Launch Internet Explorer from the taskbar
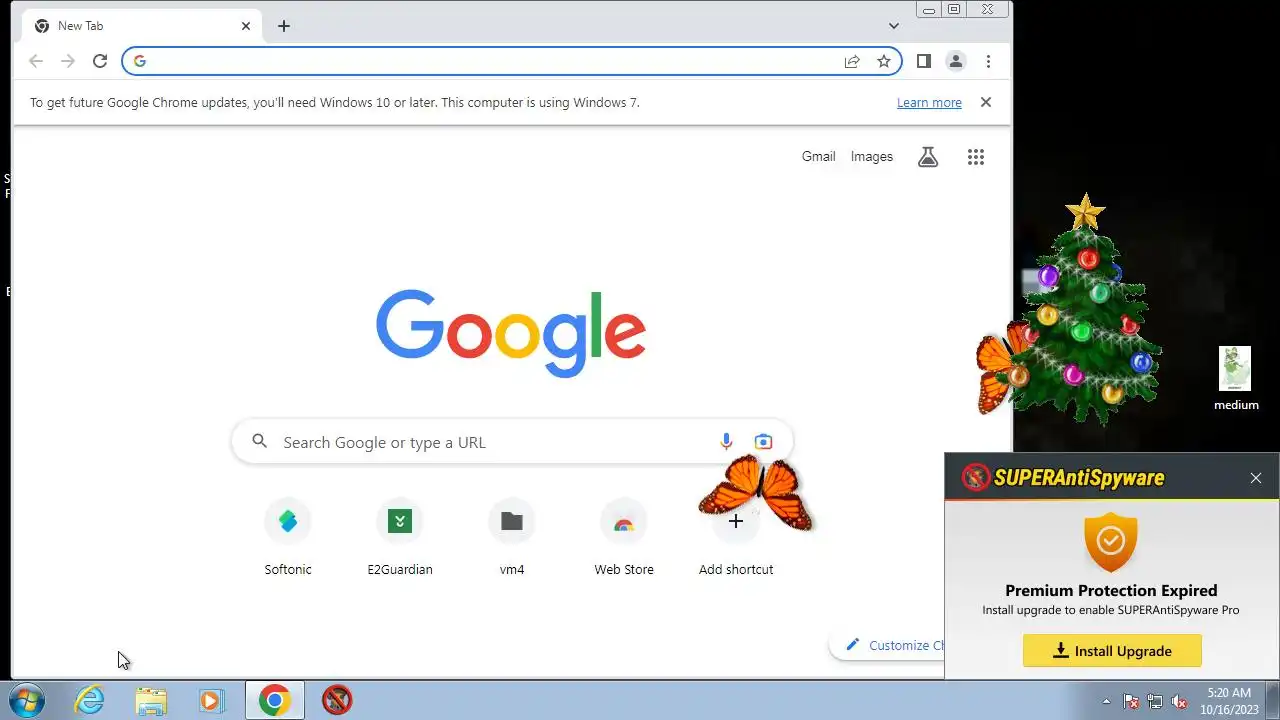 90,700
